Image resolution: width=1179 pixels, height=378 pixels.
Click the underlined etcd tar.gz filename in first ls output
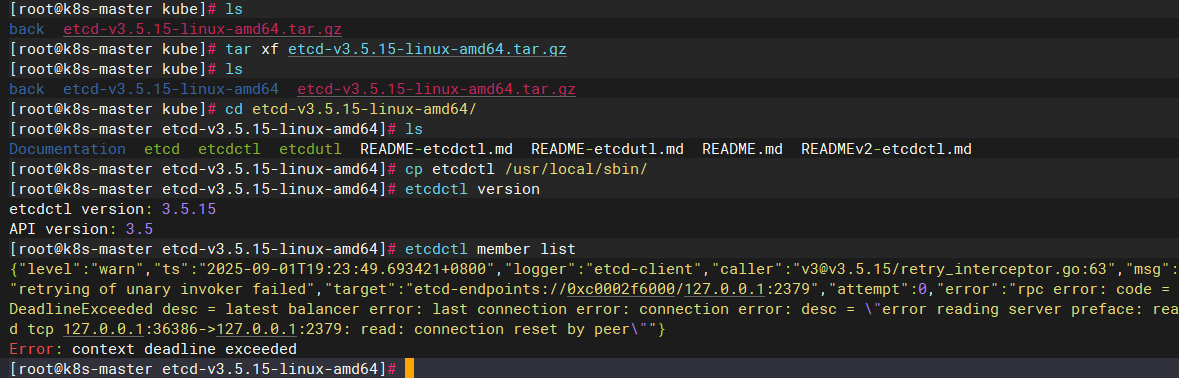[x=202, y=30]
